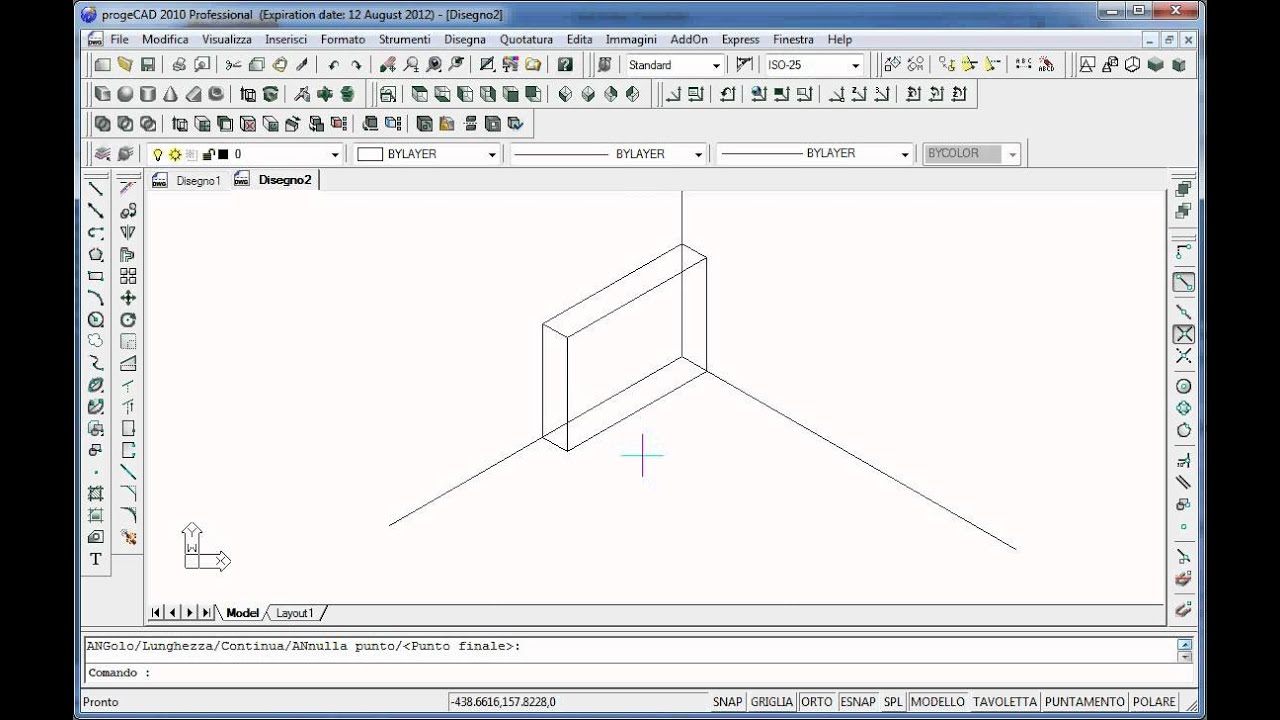Select the Arc draw tool
Image resolution: width=1280 pixels, height=720 pixels.
pyautogui.click(x=96, y=298)
